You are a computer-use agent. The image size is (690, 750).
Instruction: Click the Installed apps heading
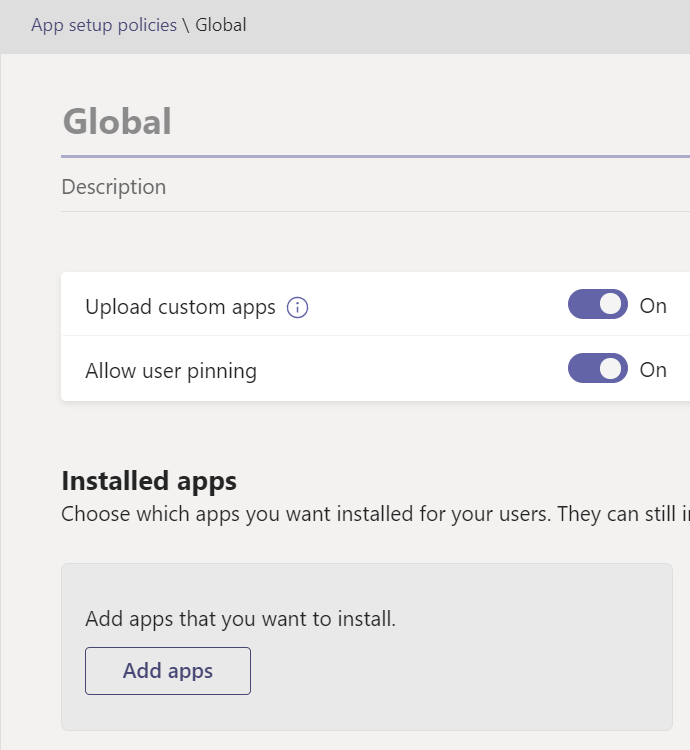click(x=149, y=481)
